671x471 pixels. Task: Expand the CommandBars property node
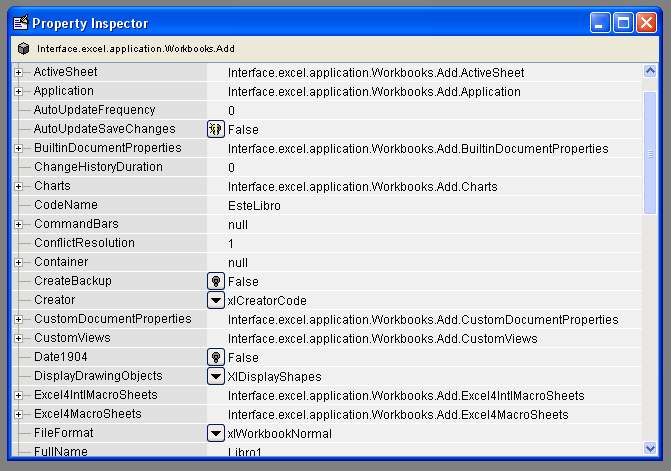(18, 224)
